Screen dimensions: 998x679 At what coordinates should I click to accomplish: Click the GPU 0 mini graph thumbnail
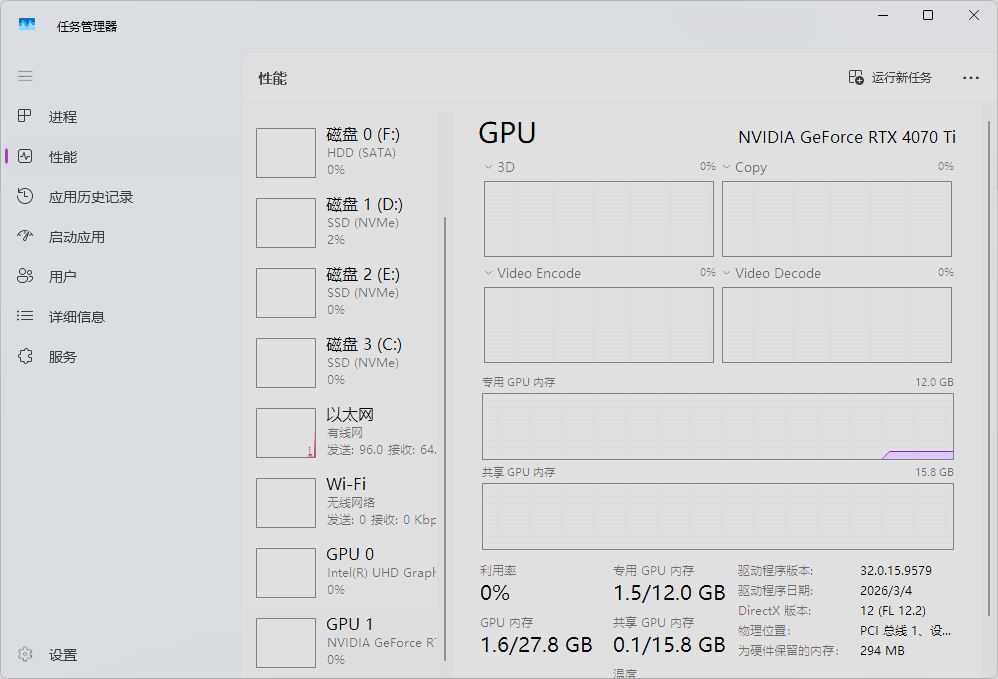pyautogui.click(x=286, y=573)
